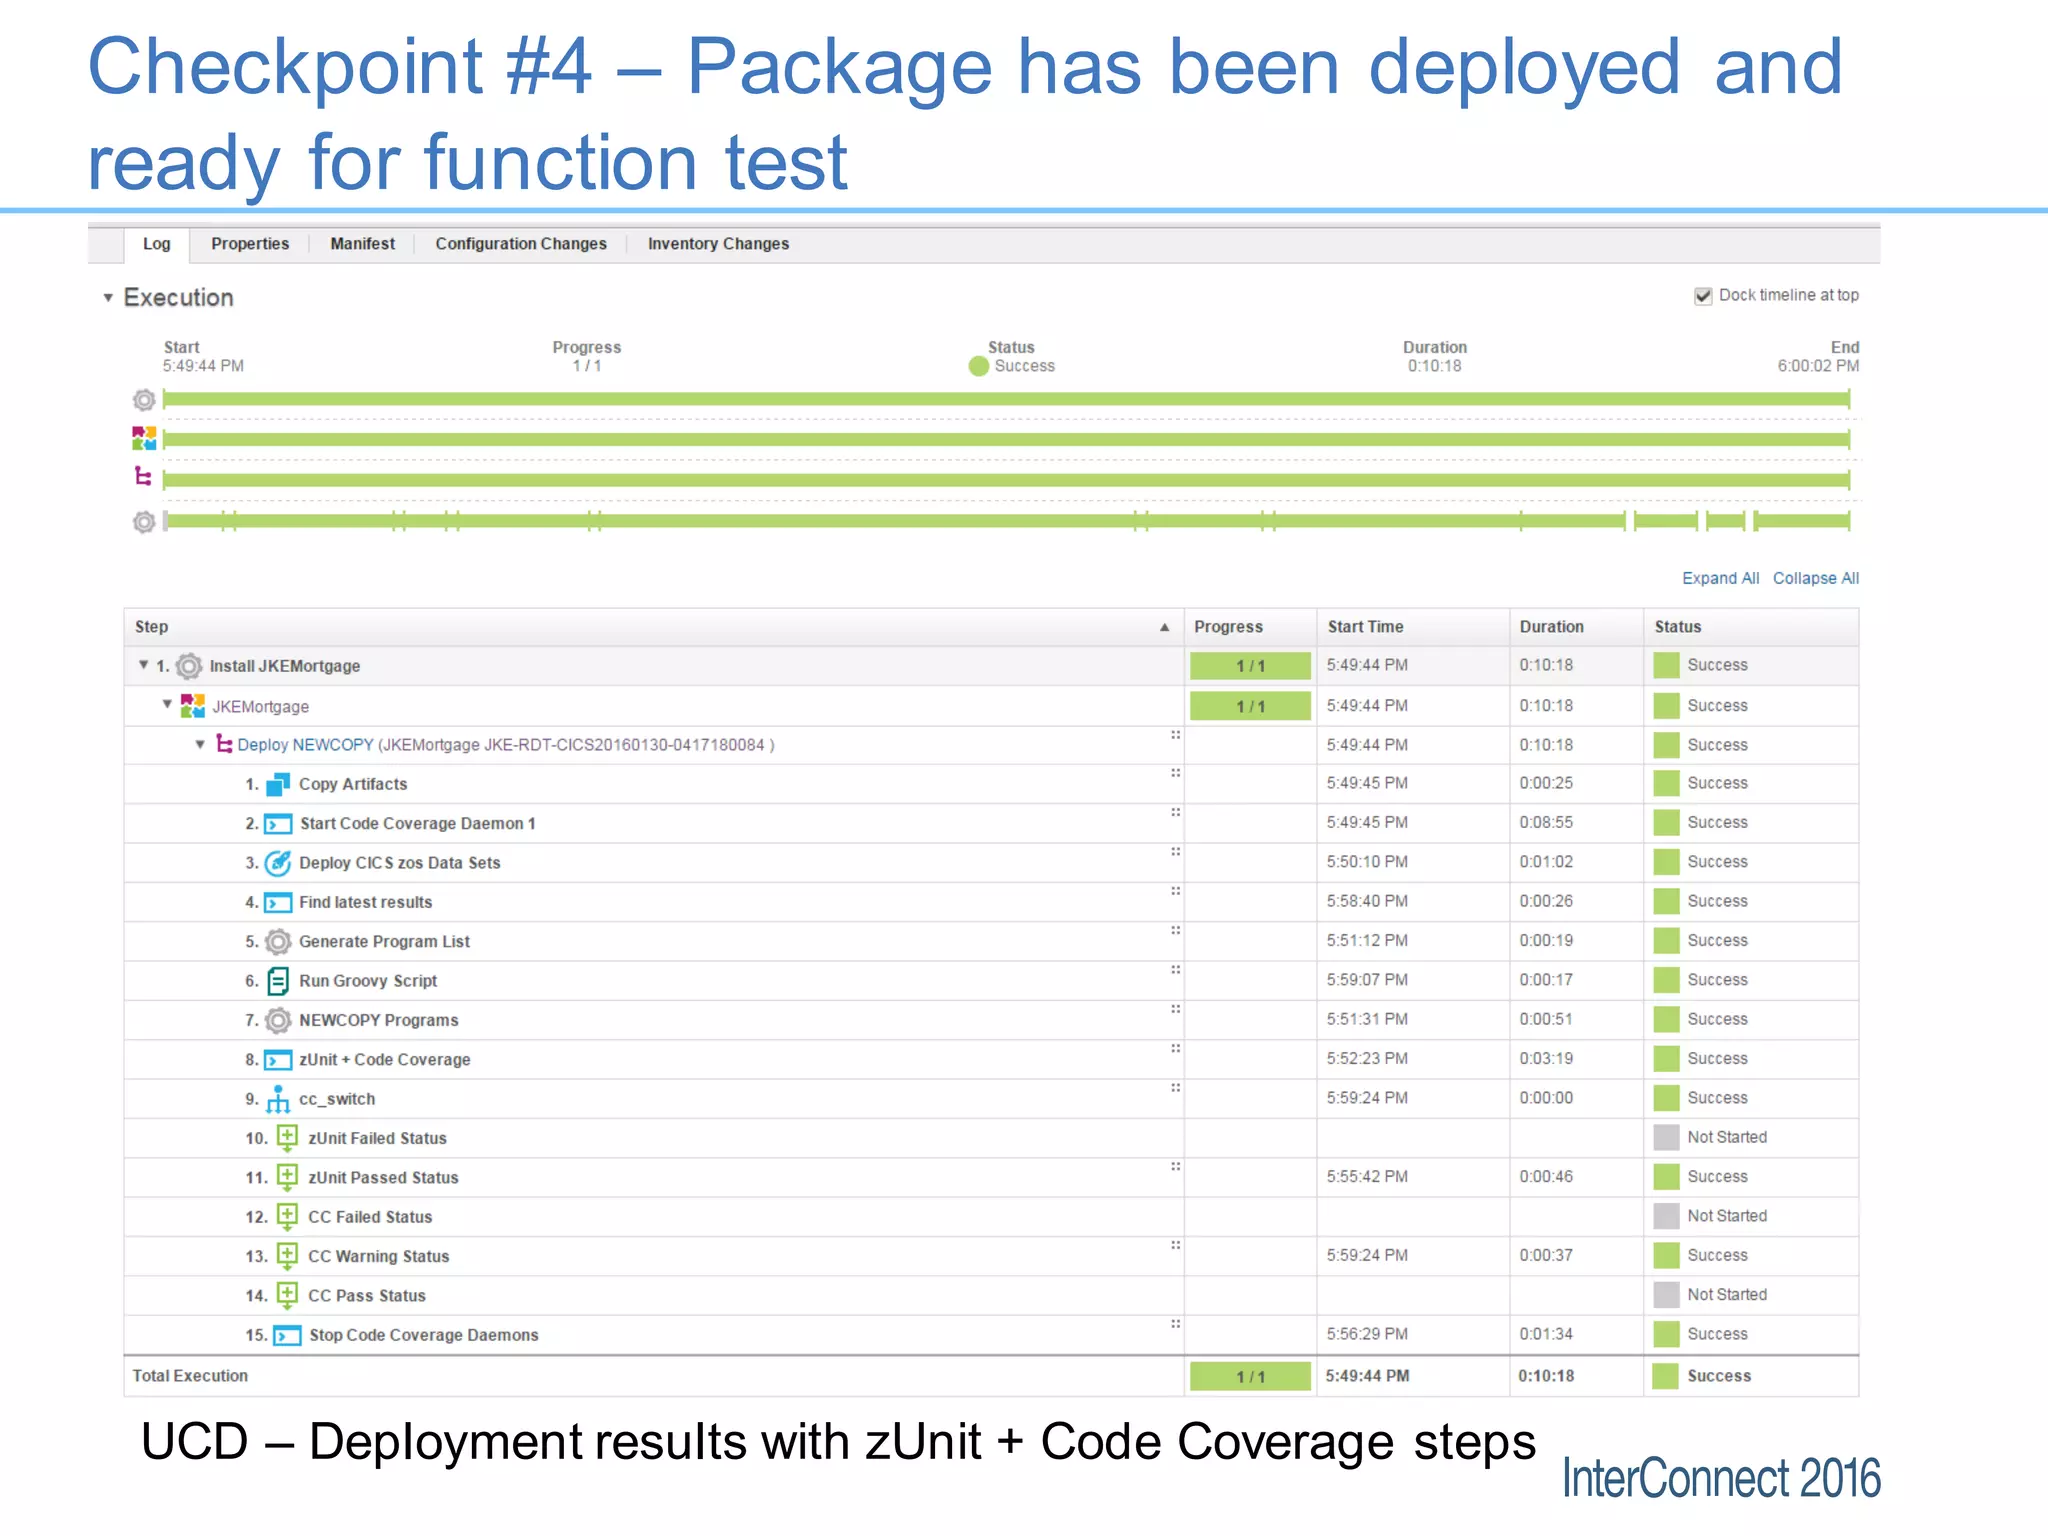
Task: Click the zUnit + Code Coverage shell icon
Action: (x=278, y=1060)
